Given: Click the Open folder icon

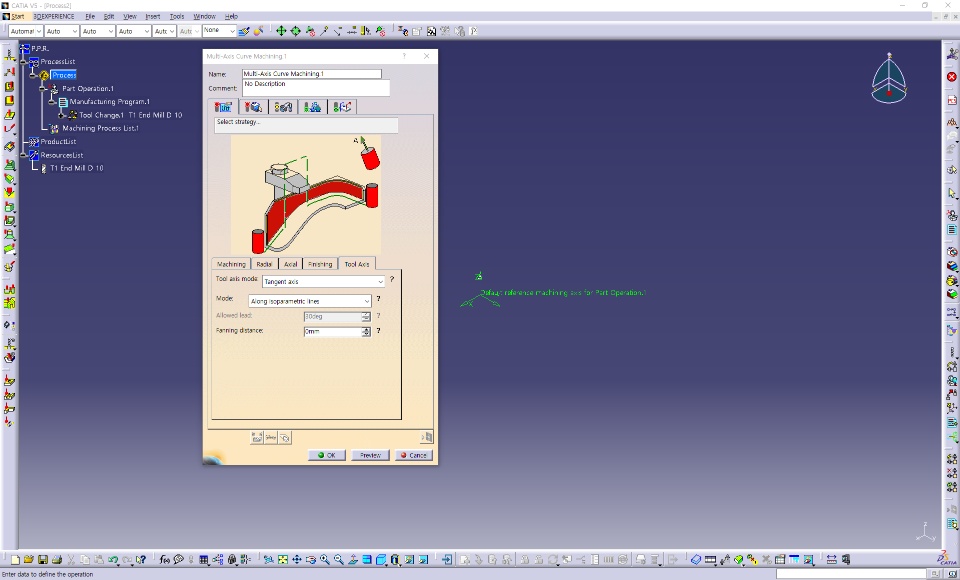Looking at the screenshot, I should click(x=29, y=559).
